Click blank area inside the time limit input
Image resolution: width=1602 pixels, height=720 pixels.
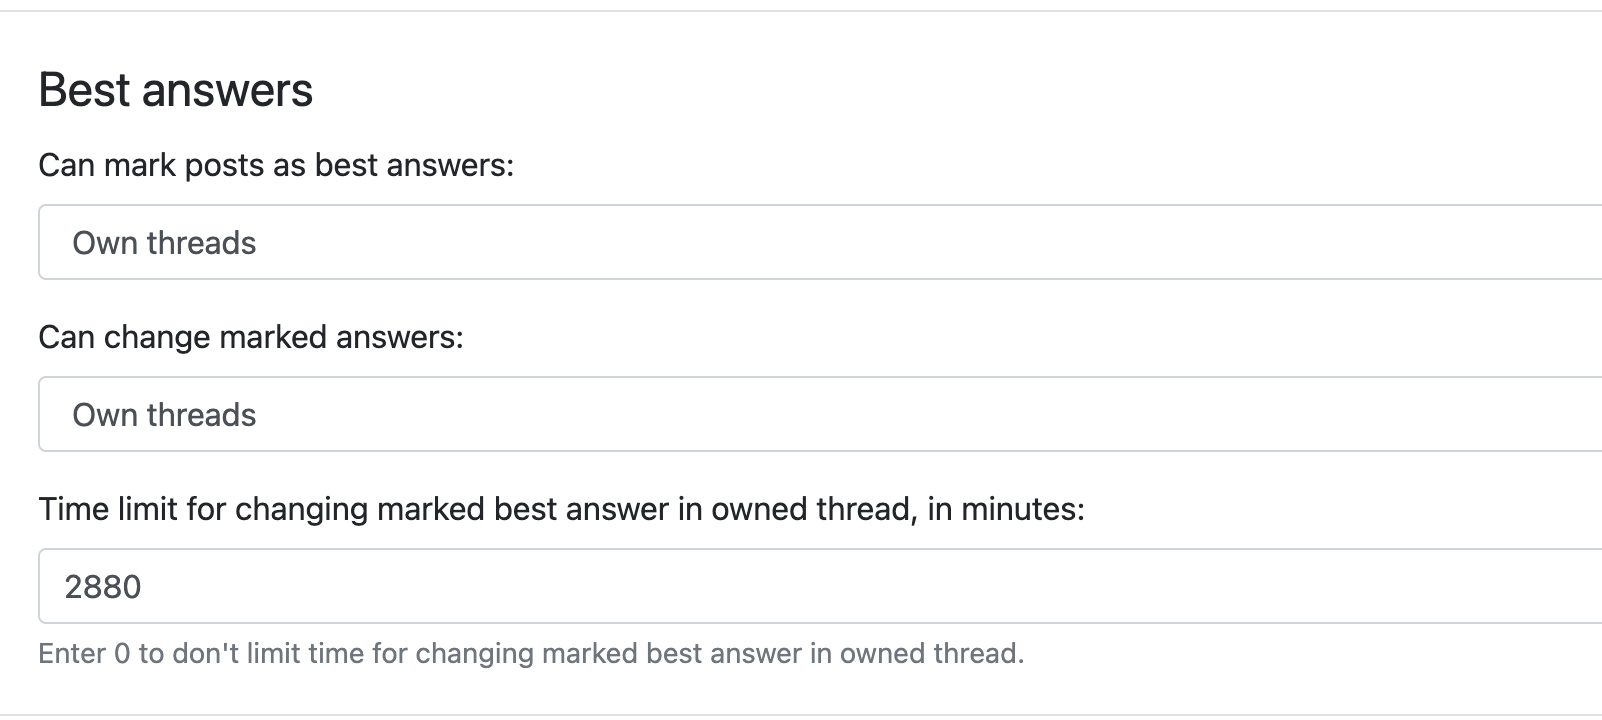coord(1000,586)
